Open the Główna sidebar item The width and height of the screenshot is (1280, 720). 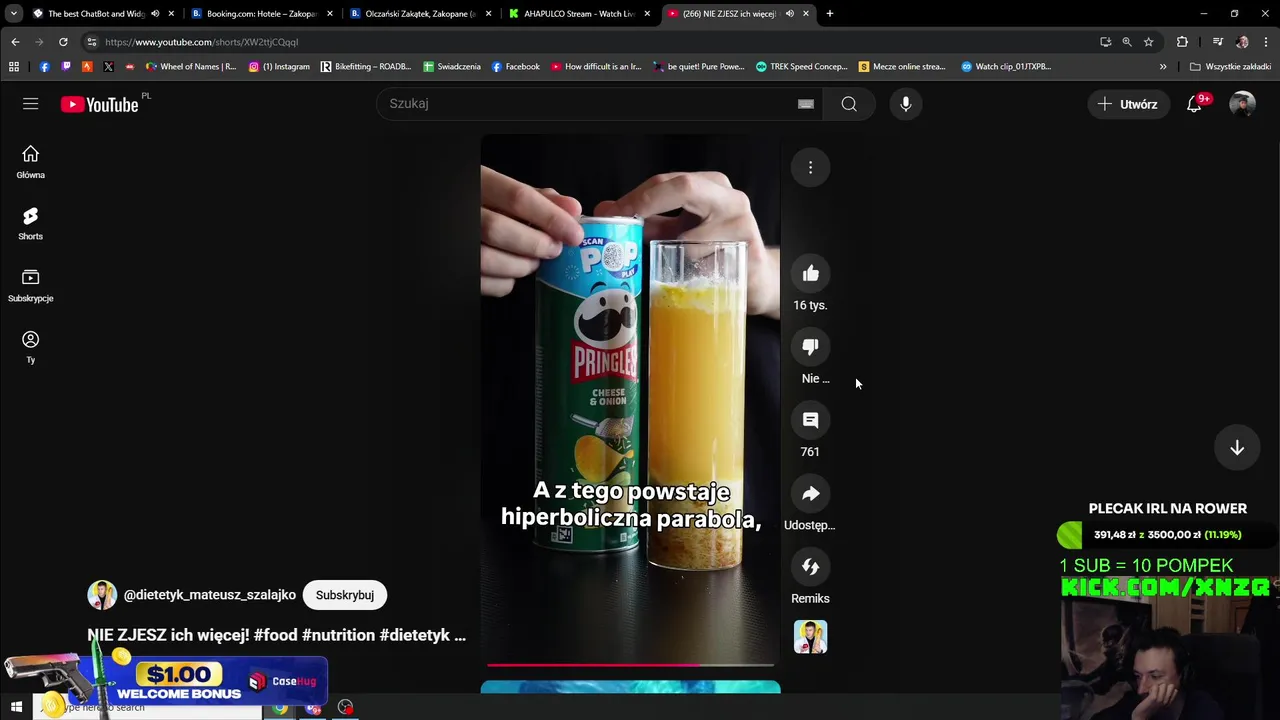point(30,161)
